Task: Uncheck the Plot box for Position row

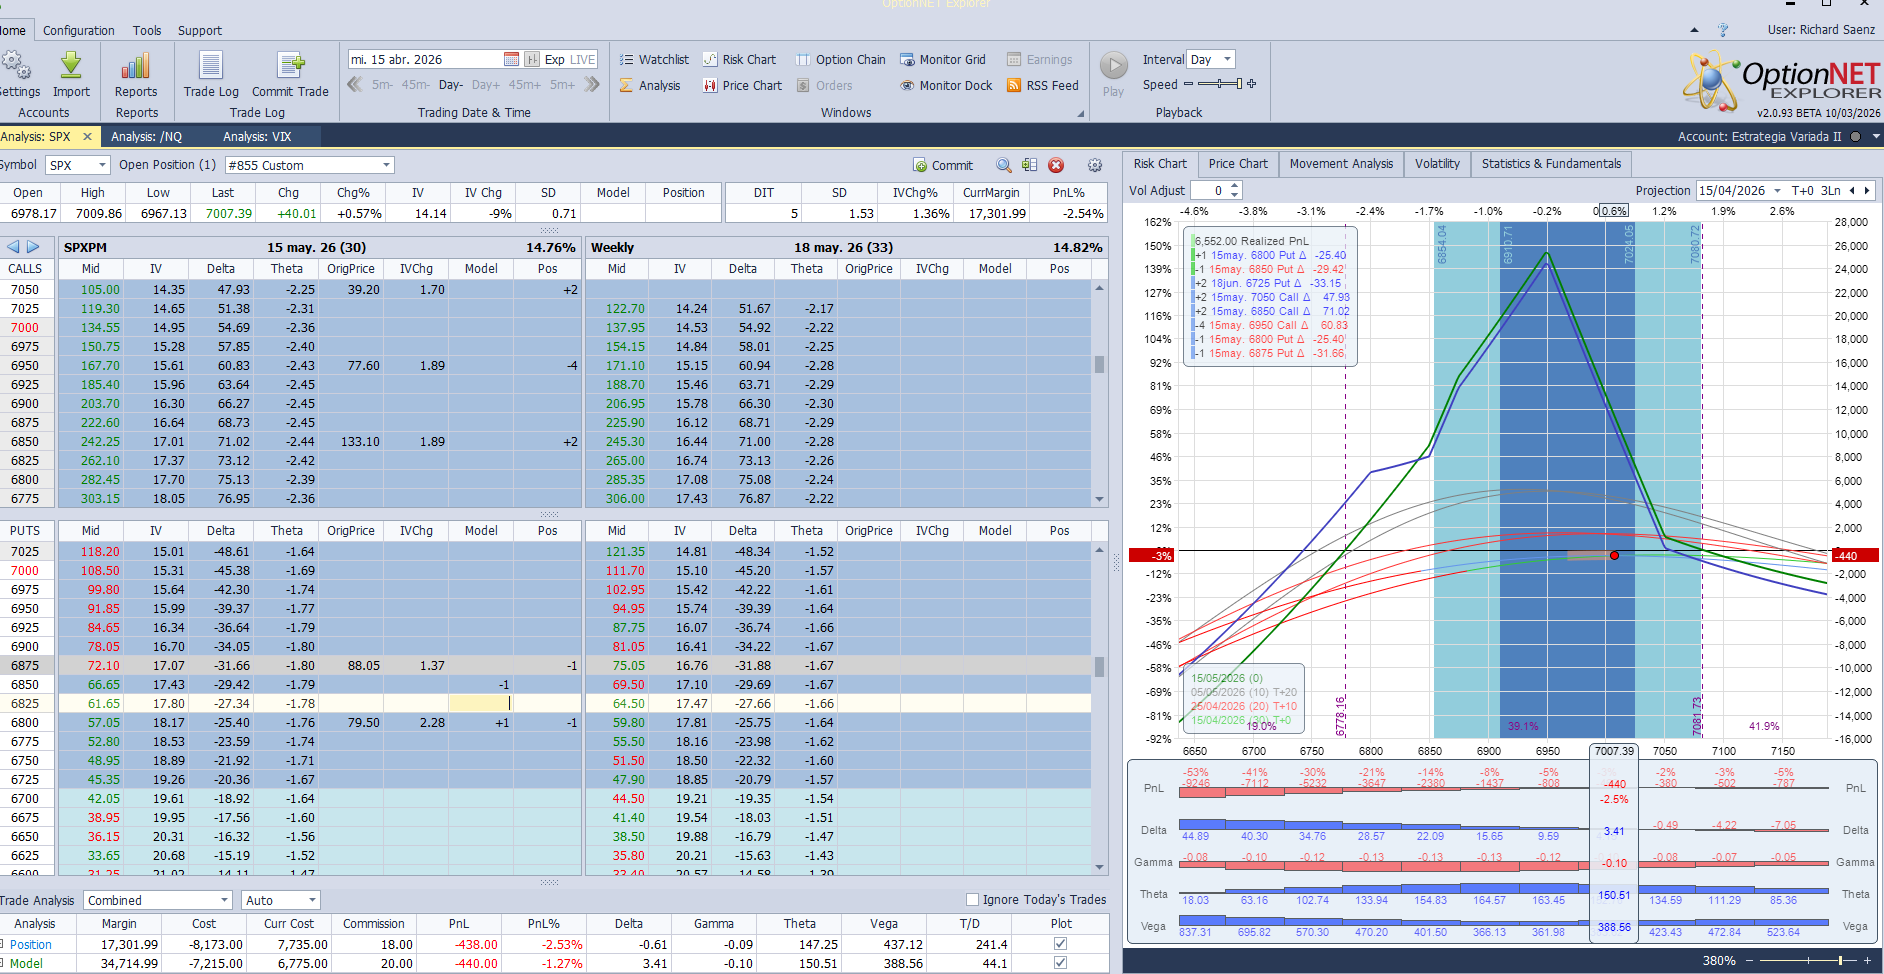Action: 1060,944
